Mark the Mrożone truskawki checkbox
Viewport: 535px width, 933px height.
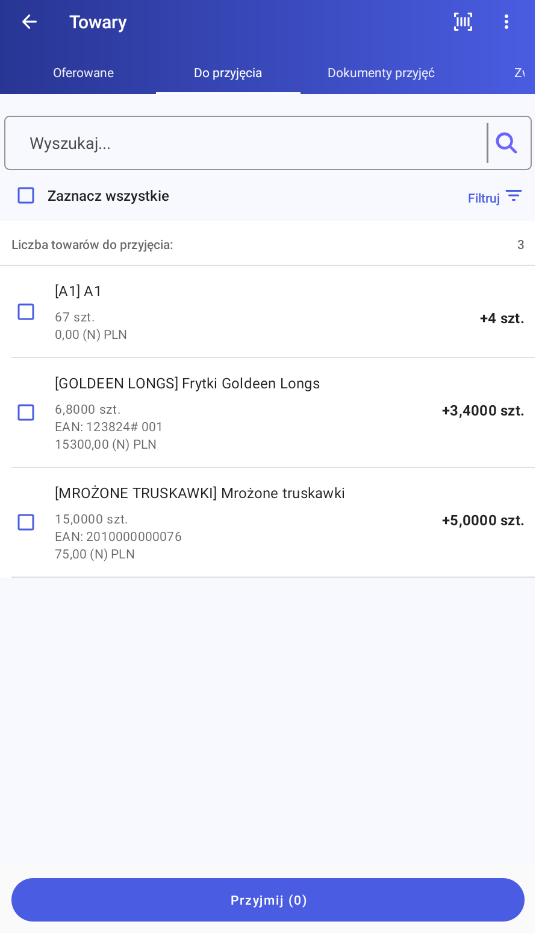coord(26,522)
